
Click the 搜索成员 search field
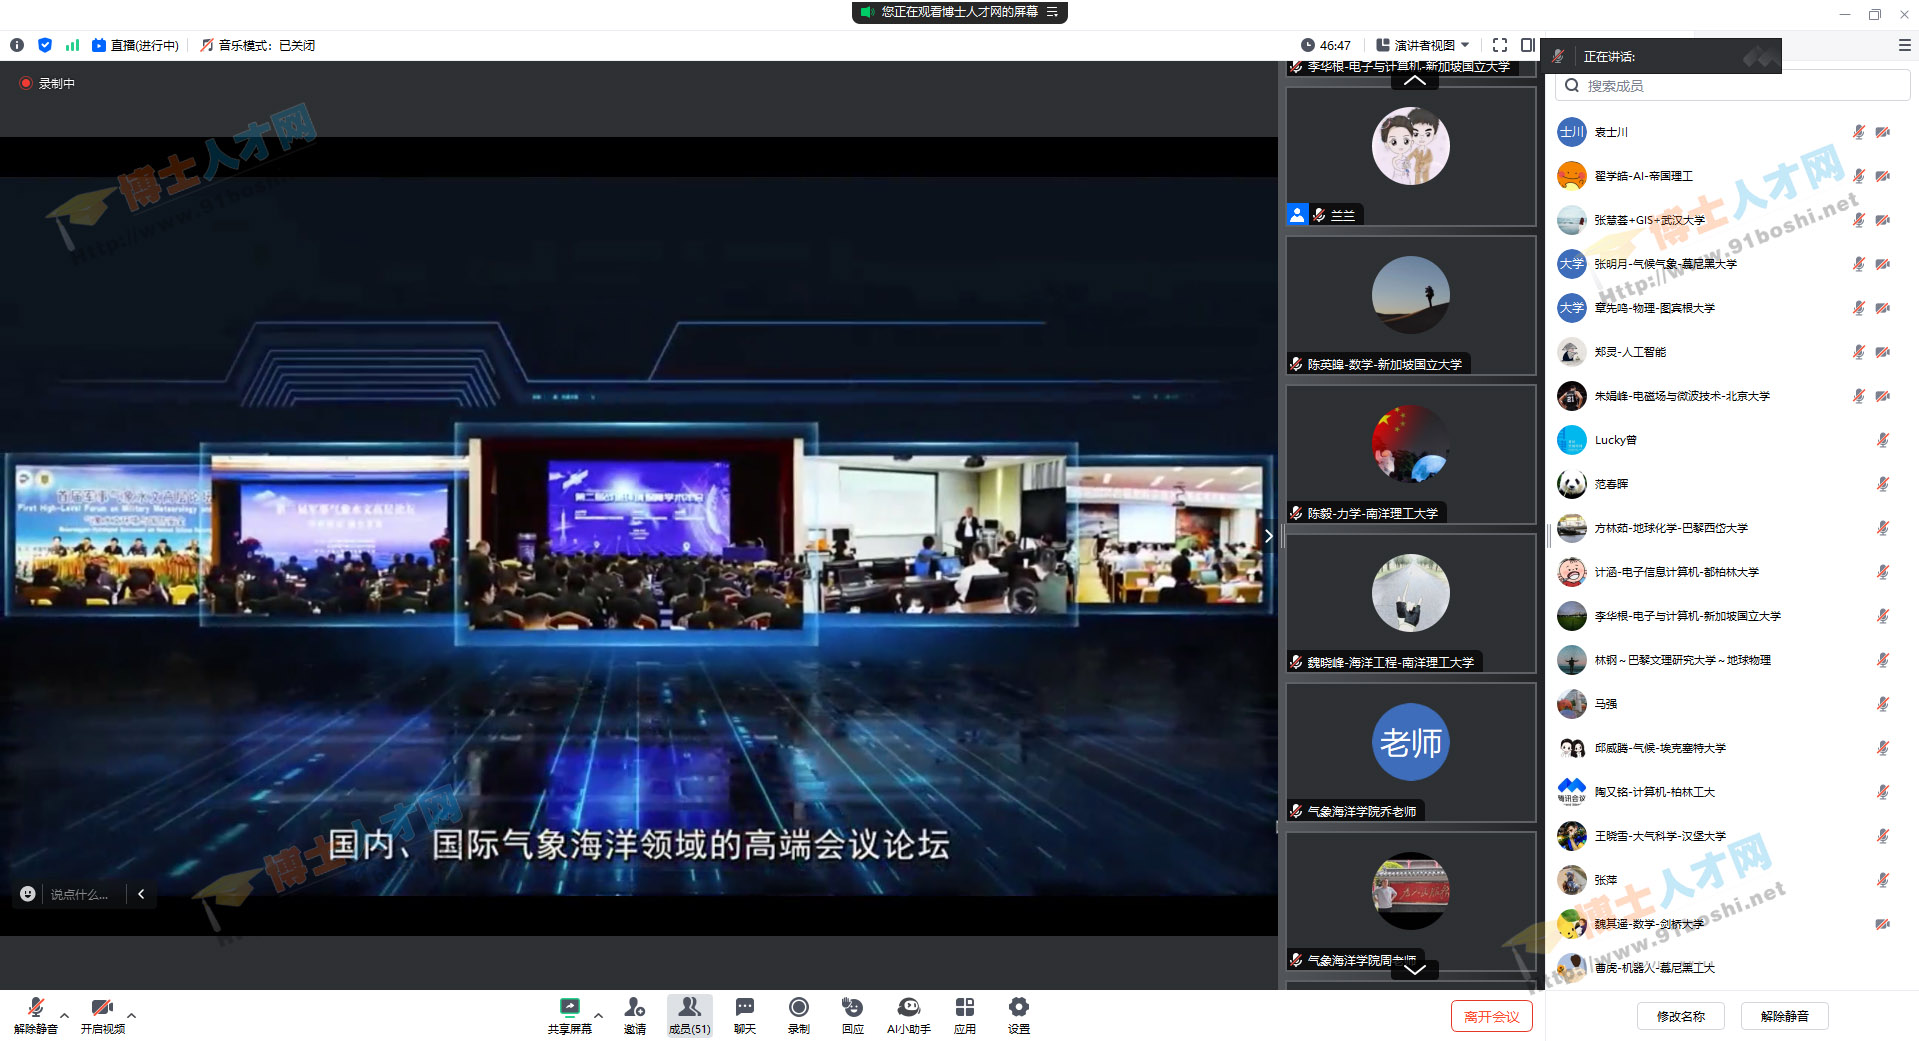pyautogui.click(x=1732, y=86)
